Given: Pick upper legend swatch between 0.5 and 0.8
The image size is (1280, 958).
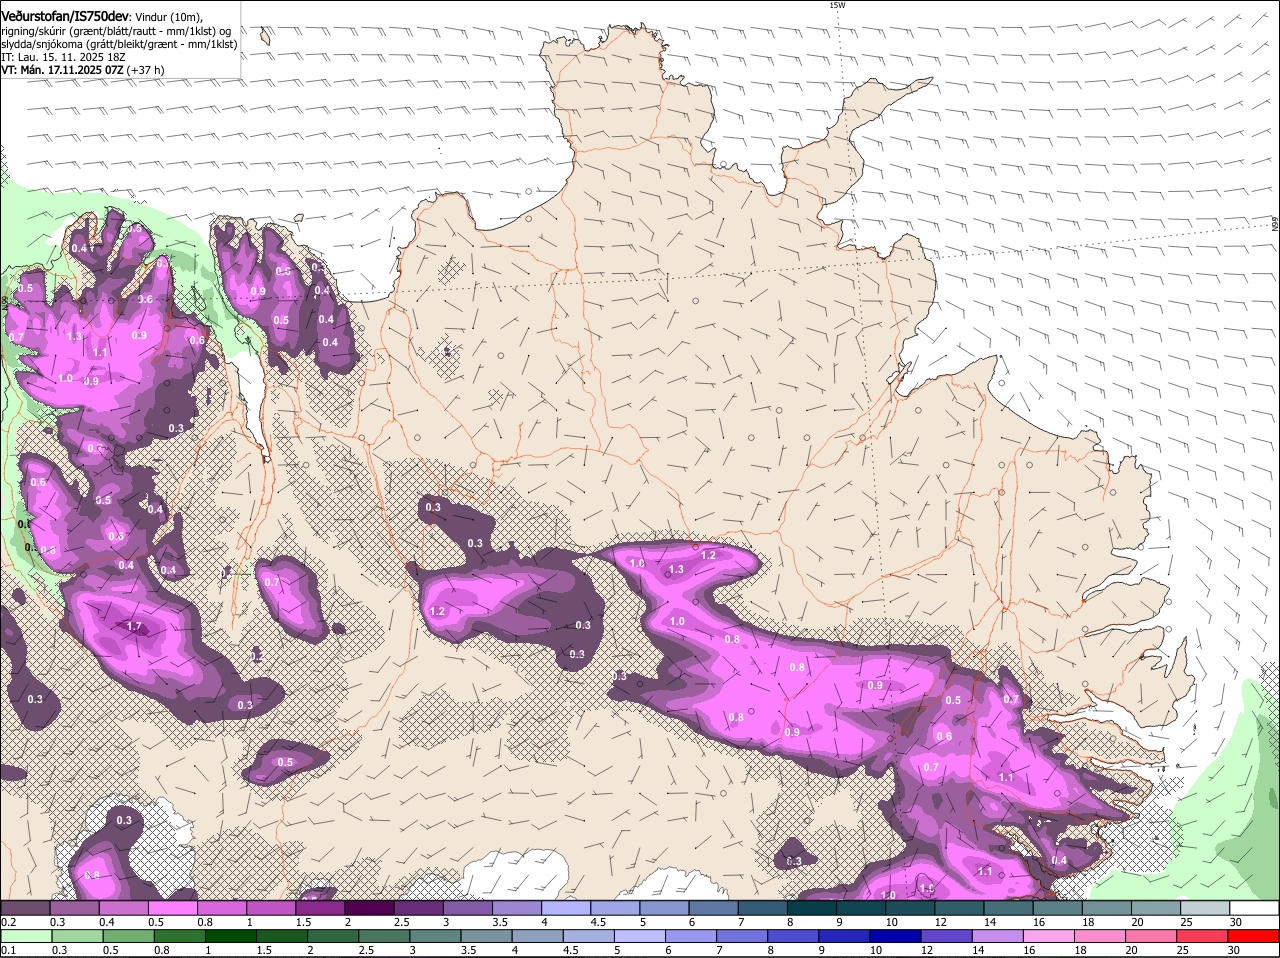Looking at the screenshot, I should [x=173, y=908].
